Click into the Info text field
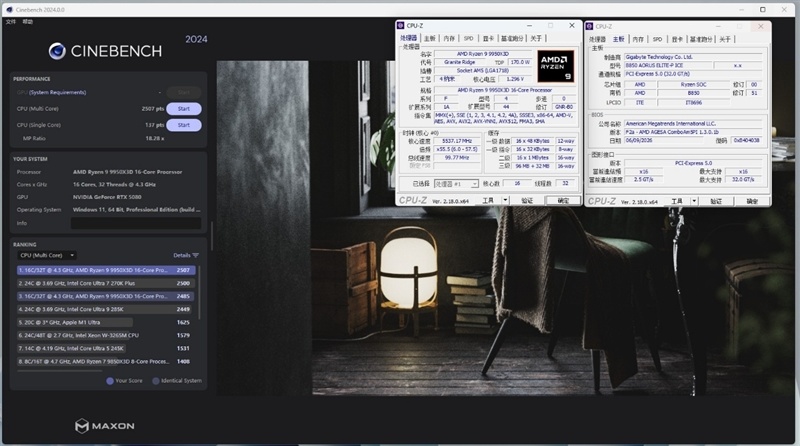Screen dimensions: 800x446 [x=136, y=223]
